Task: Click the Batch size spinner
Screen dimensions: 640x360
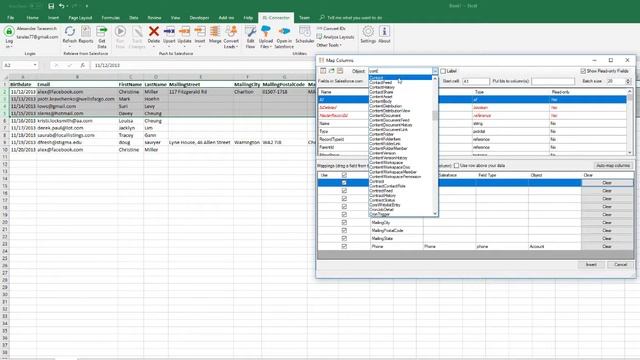Action: tap(628, 81)
